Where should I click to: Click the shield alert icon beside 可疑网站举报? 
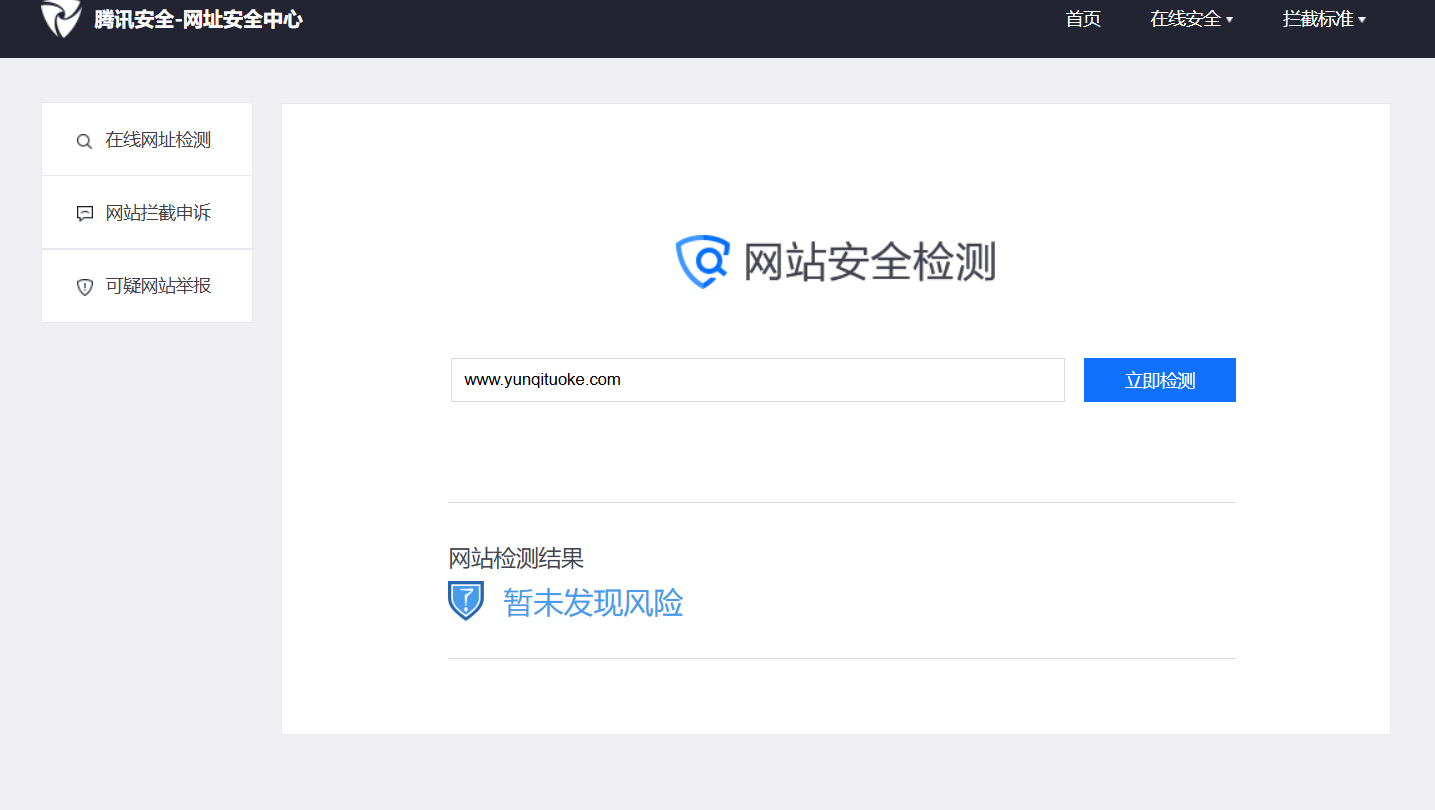point(85,287)
